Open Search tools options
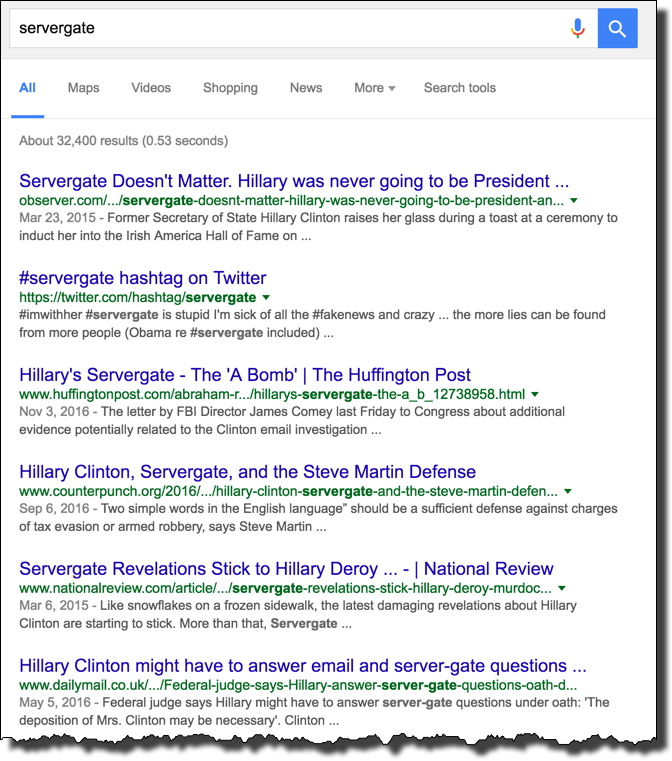Viewport: 672px width, 761px height. pyautogui.click(x=459, y=88)
